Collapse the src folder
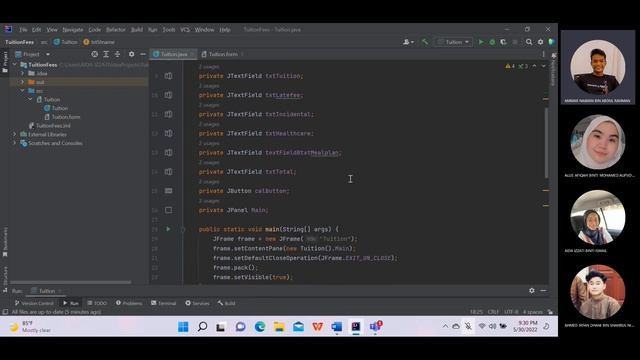640x360 pixels. (22, 91)
